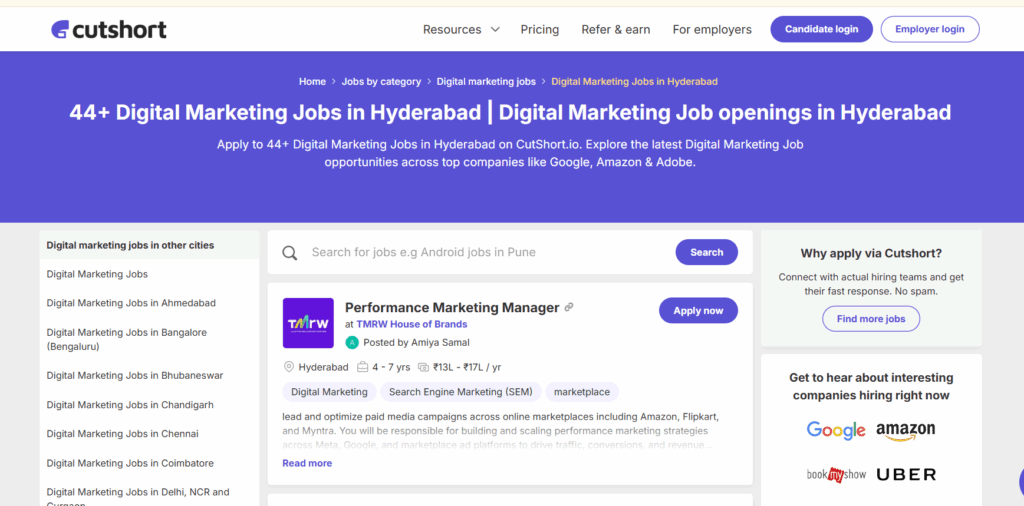
Task: Copy link icon next to job title
Action: click(569, 307)
